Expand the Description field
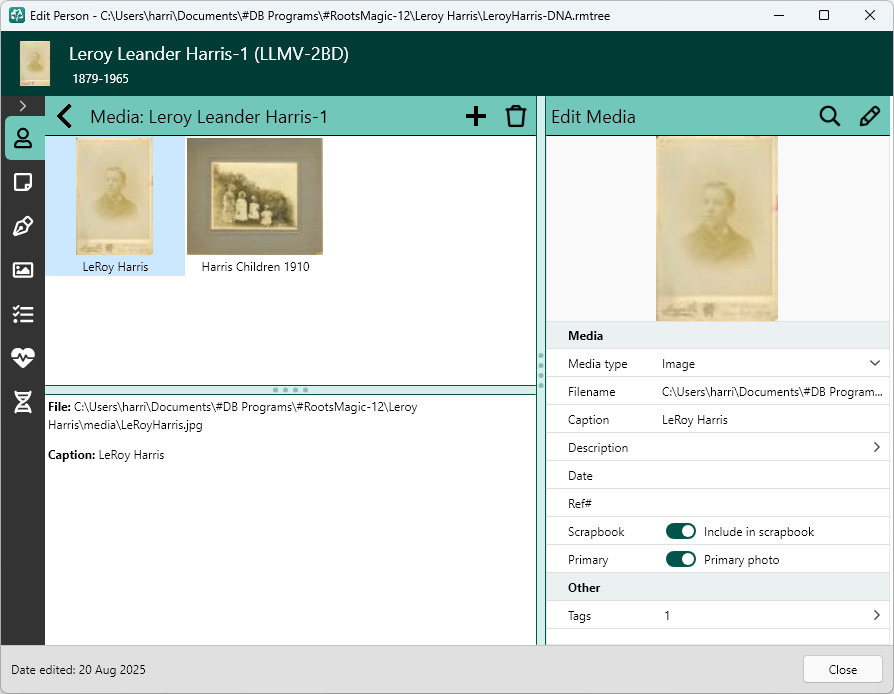The image size is (894, 694). point(876,447)
